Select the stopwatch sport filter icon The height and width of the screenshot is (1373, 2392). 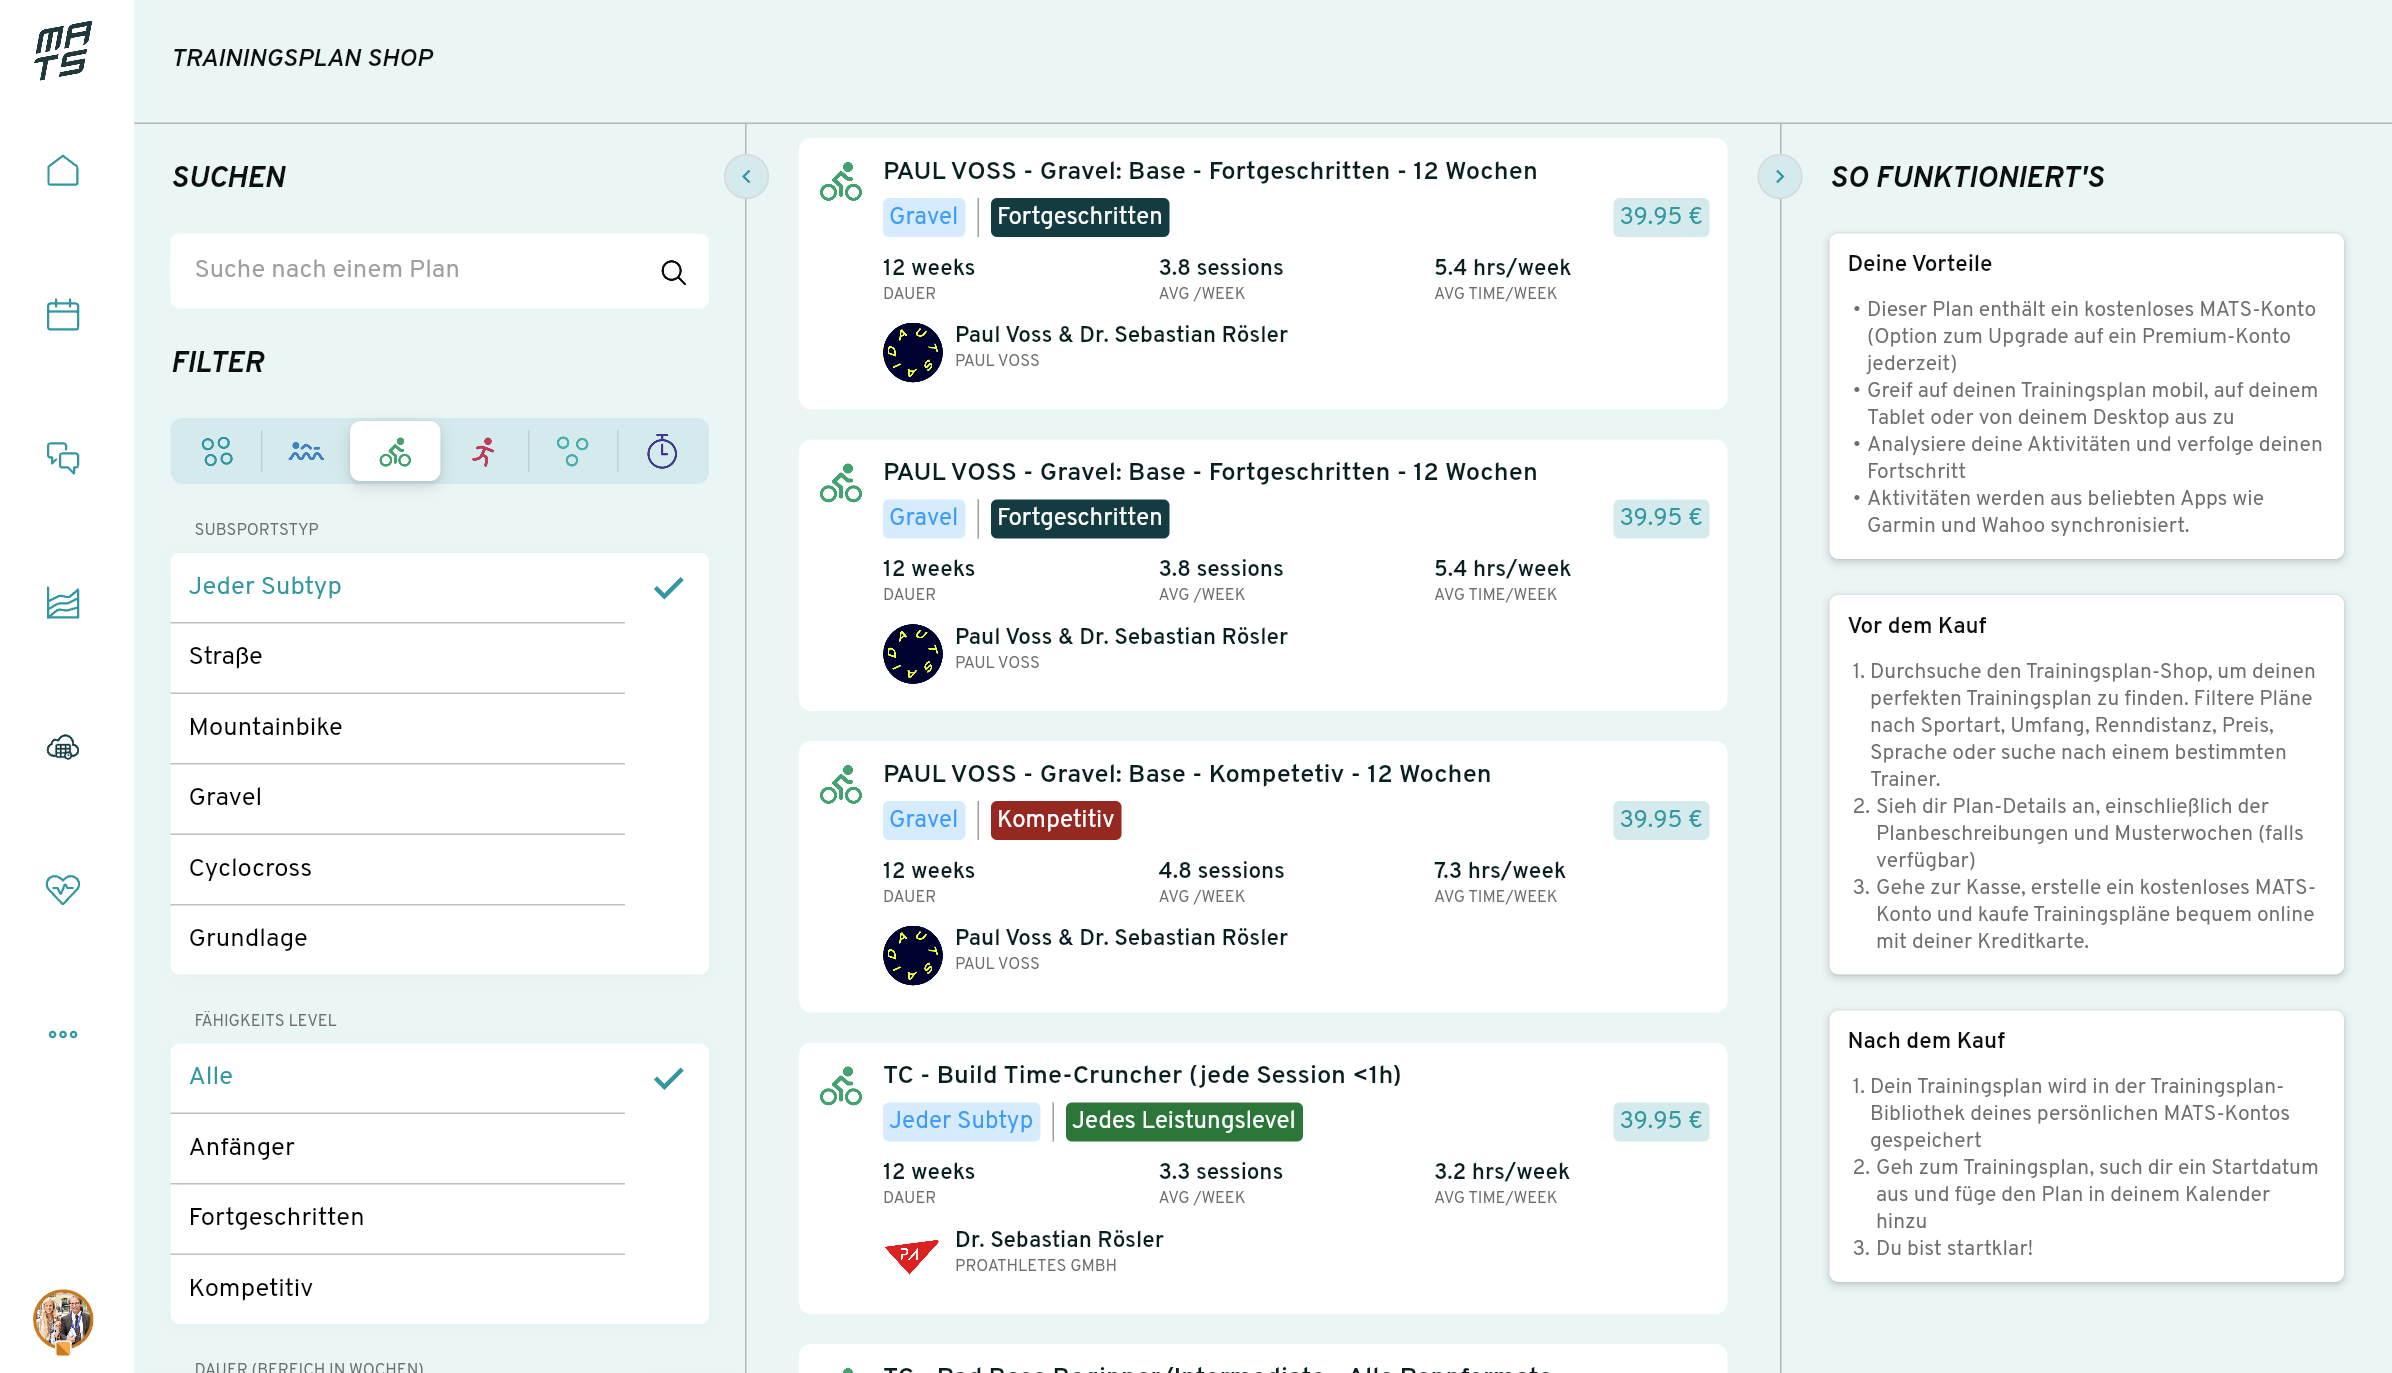click(661, 452)
